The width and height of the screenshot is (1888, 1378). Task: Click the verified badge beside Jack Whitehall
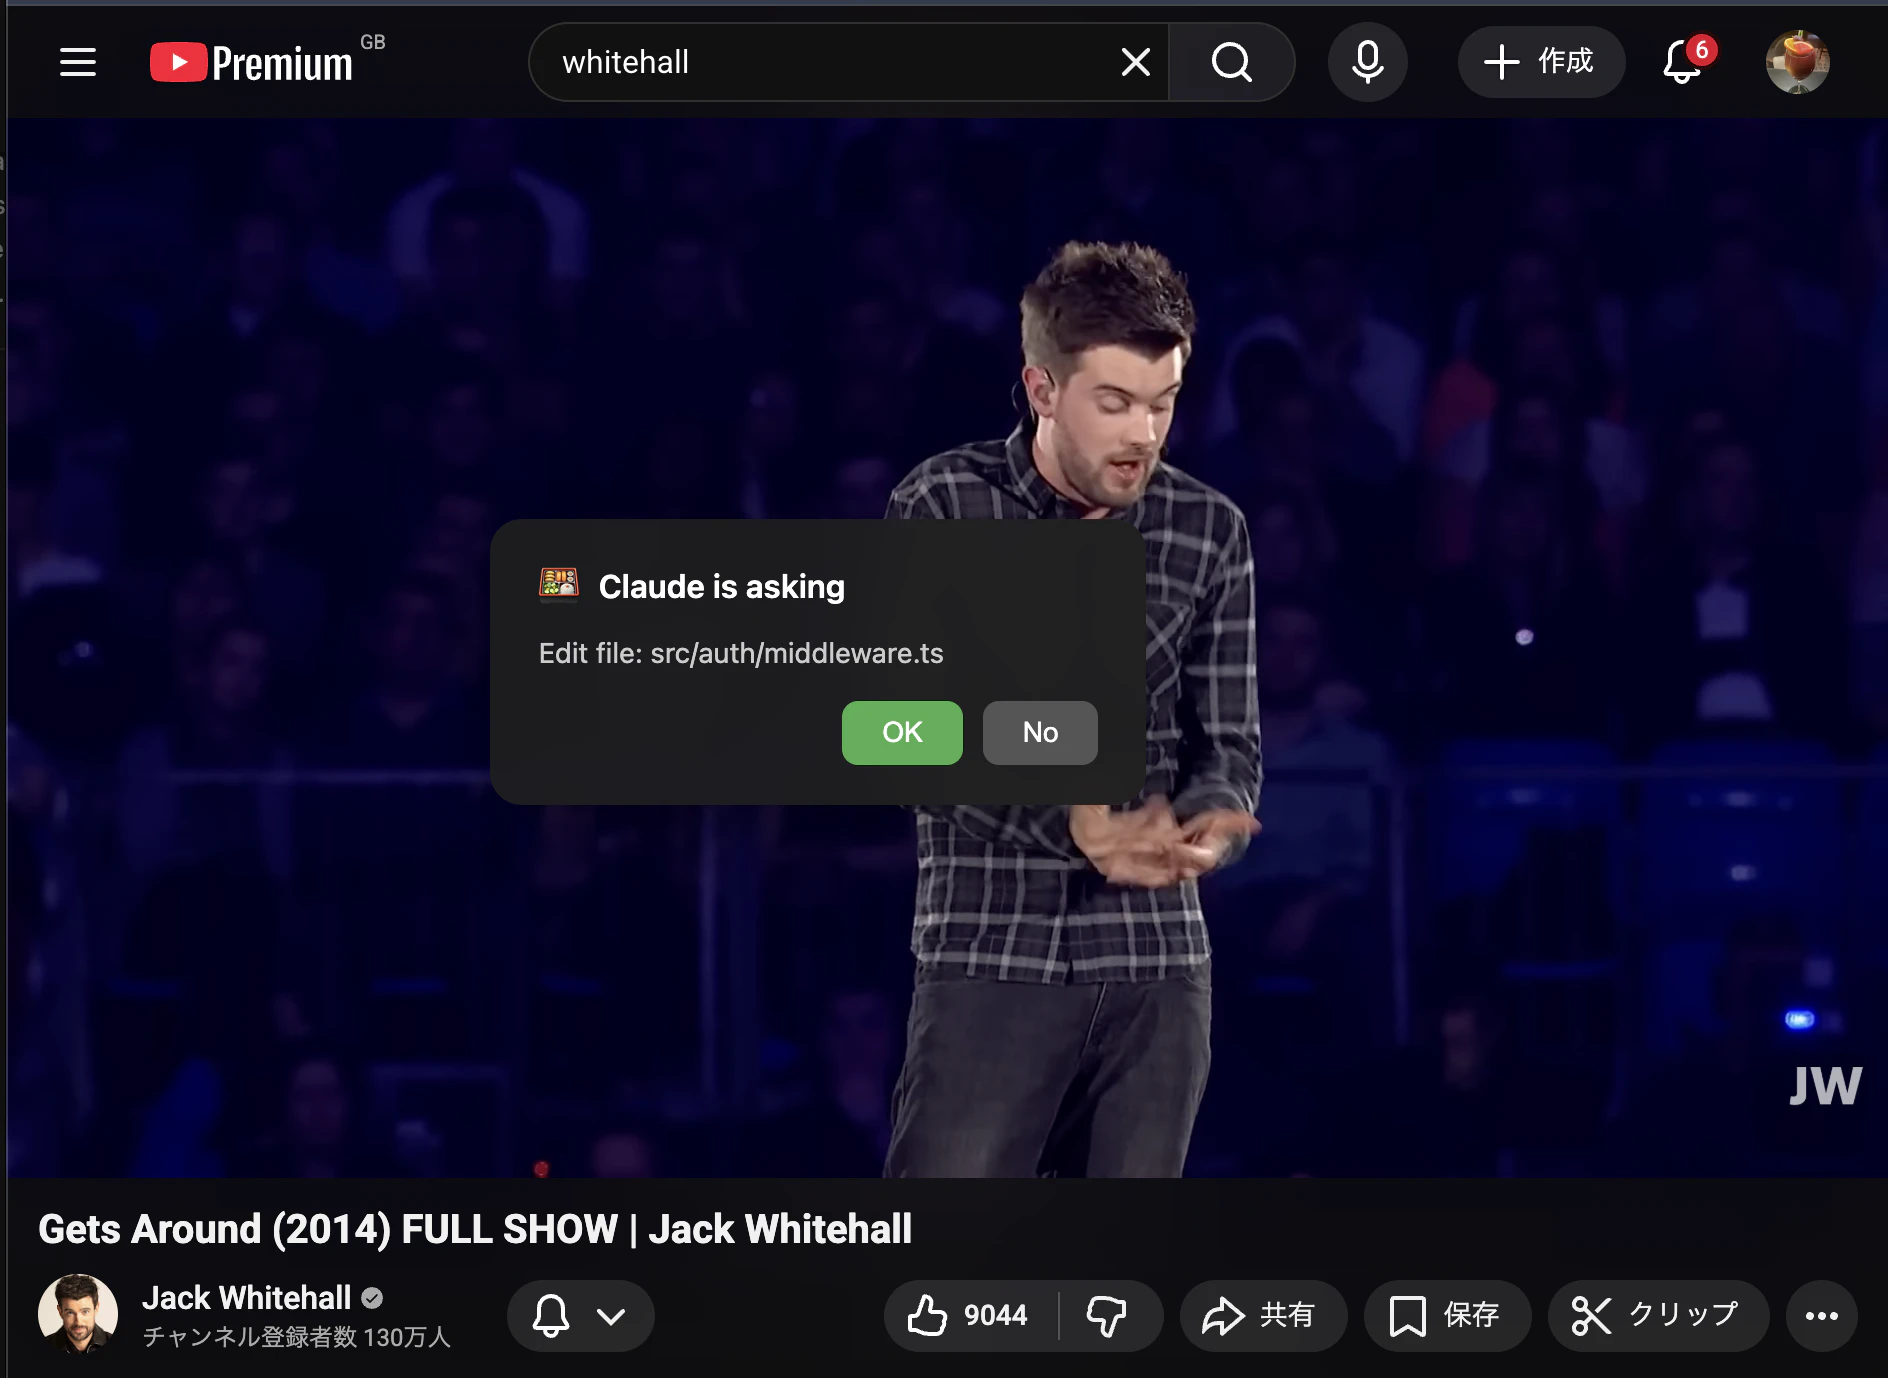click(x=372, y=1298)
